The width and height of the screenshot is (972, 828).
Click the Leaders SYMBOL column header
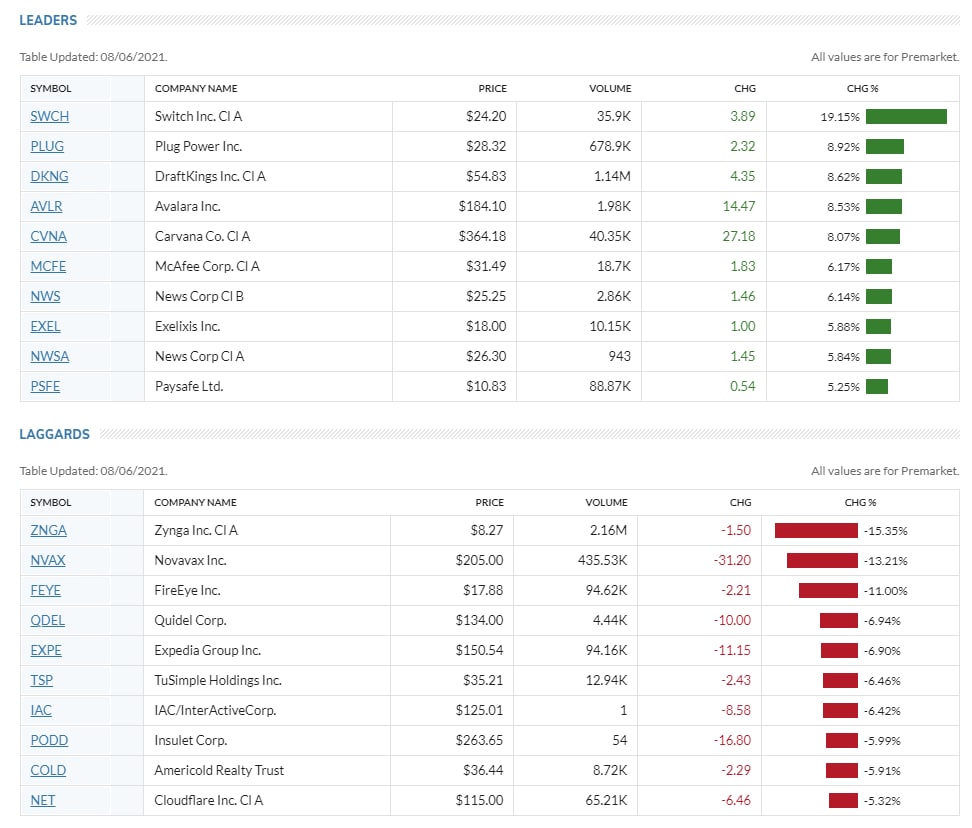coord(51,89)
